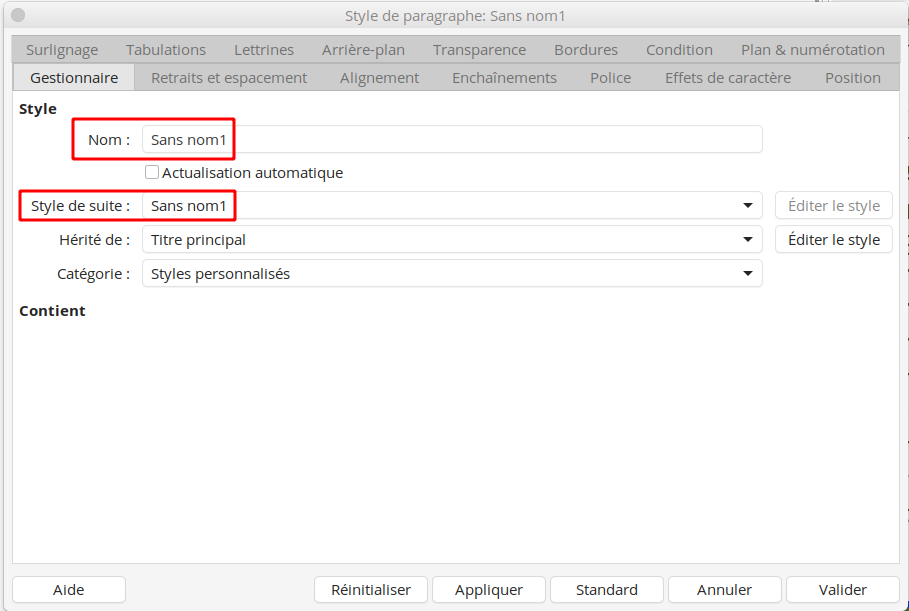The image size is (909, 611).
Task: Click the Annuler button
Action: pos(724,590)
